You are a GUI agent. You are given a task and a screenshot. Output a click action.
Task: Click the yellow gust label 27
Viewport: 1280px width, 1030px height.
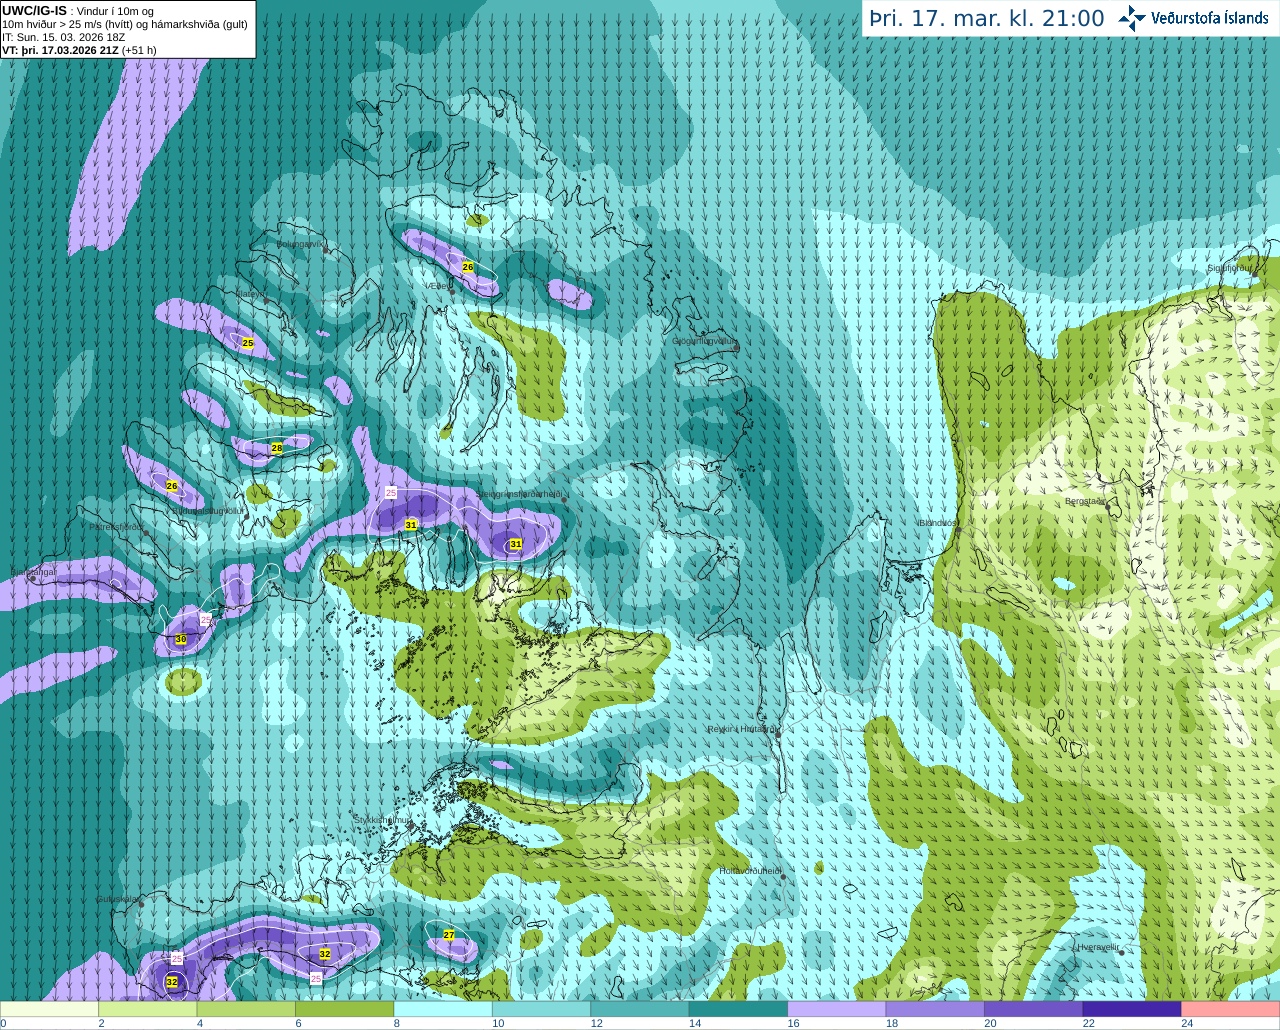[x=449, y=935]
